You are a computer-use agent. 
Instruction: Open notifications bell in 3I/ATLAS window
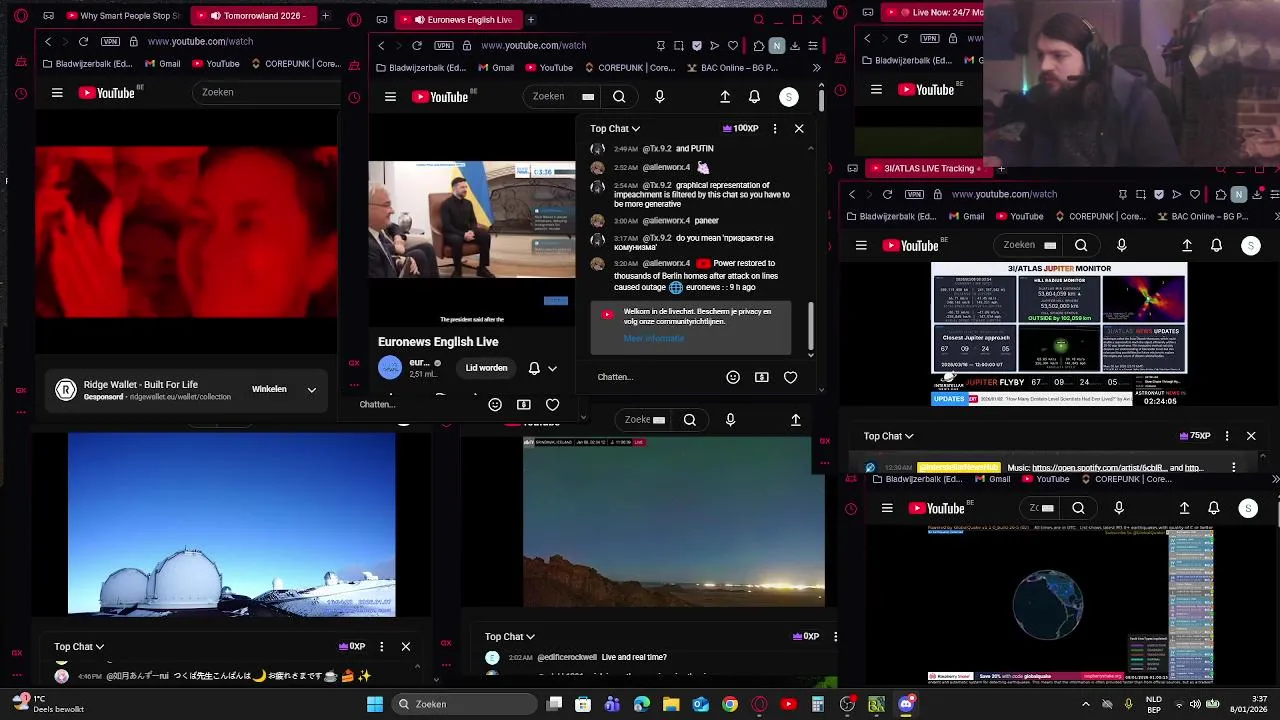[1216, 245]
